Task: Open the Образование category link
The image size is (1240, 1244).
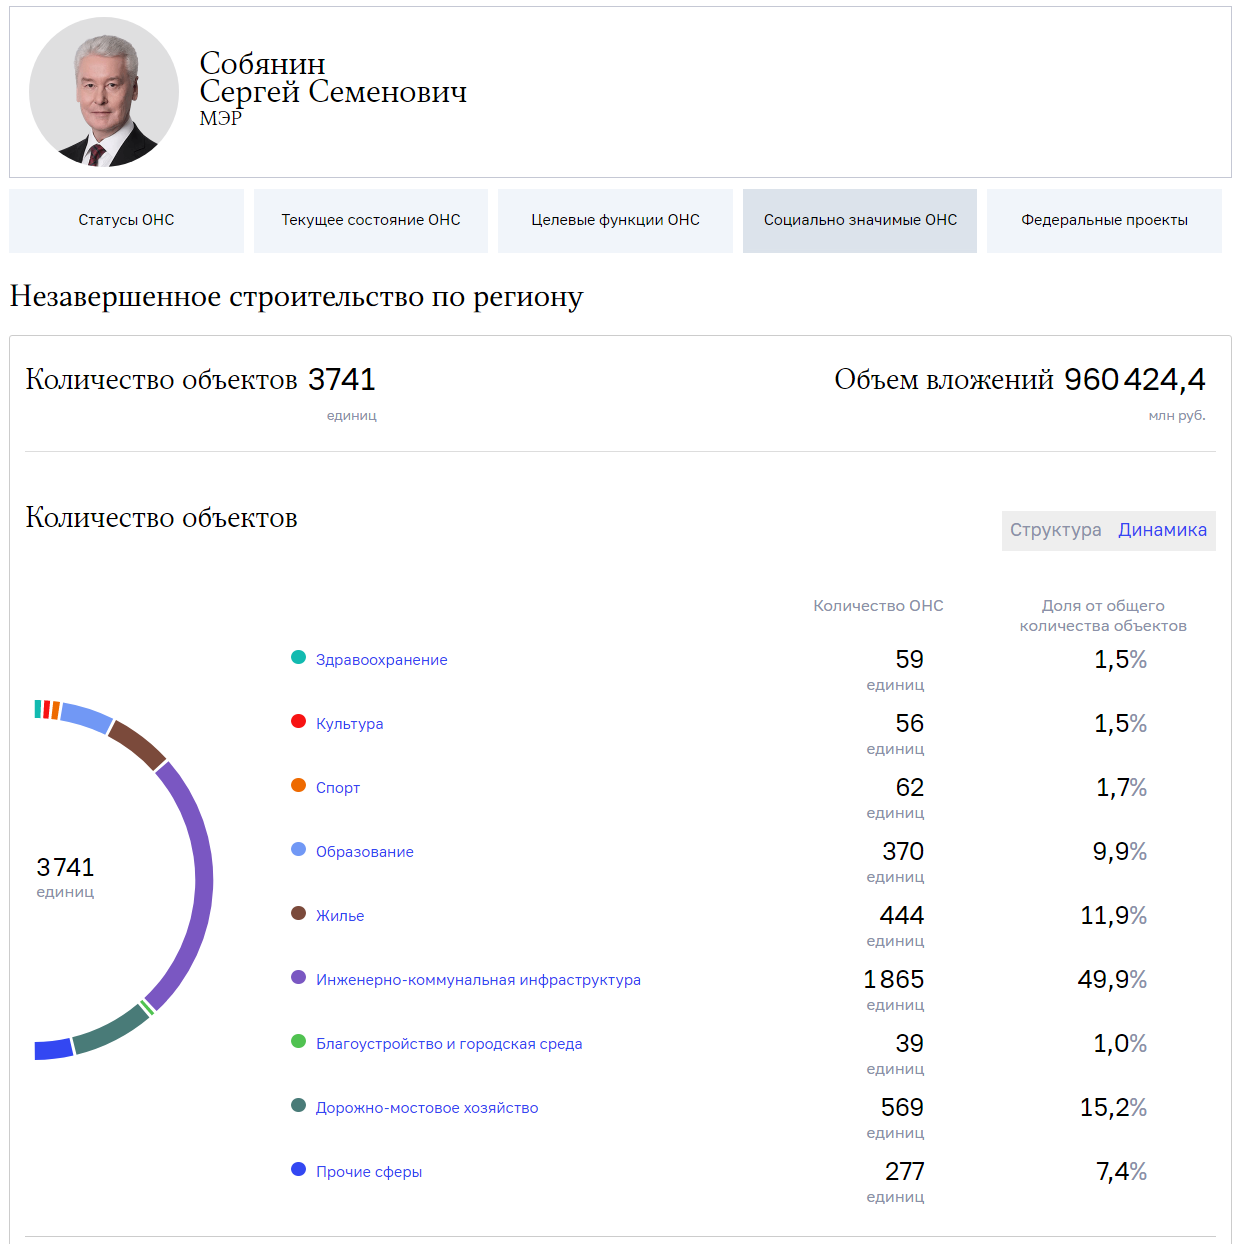Action: point(364,852)
